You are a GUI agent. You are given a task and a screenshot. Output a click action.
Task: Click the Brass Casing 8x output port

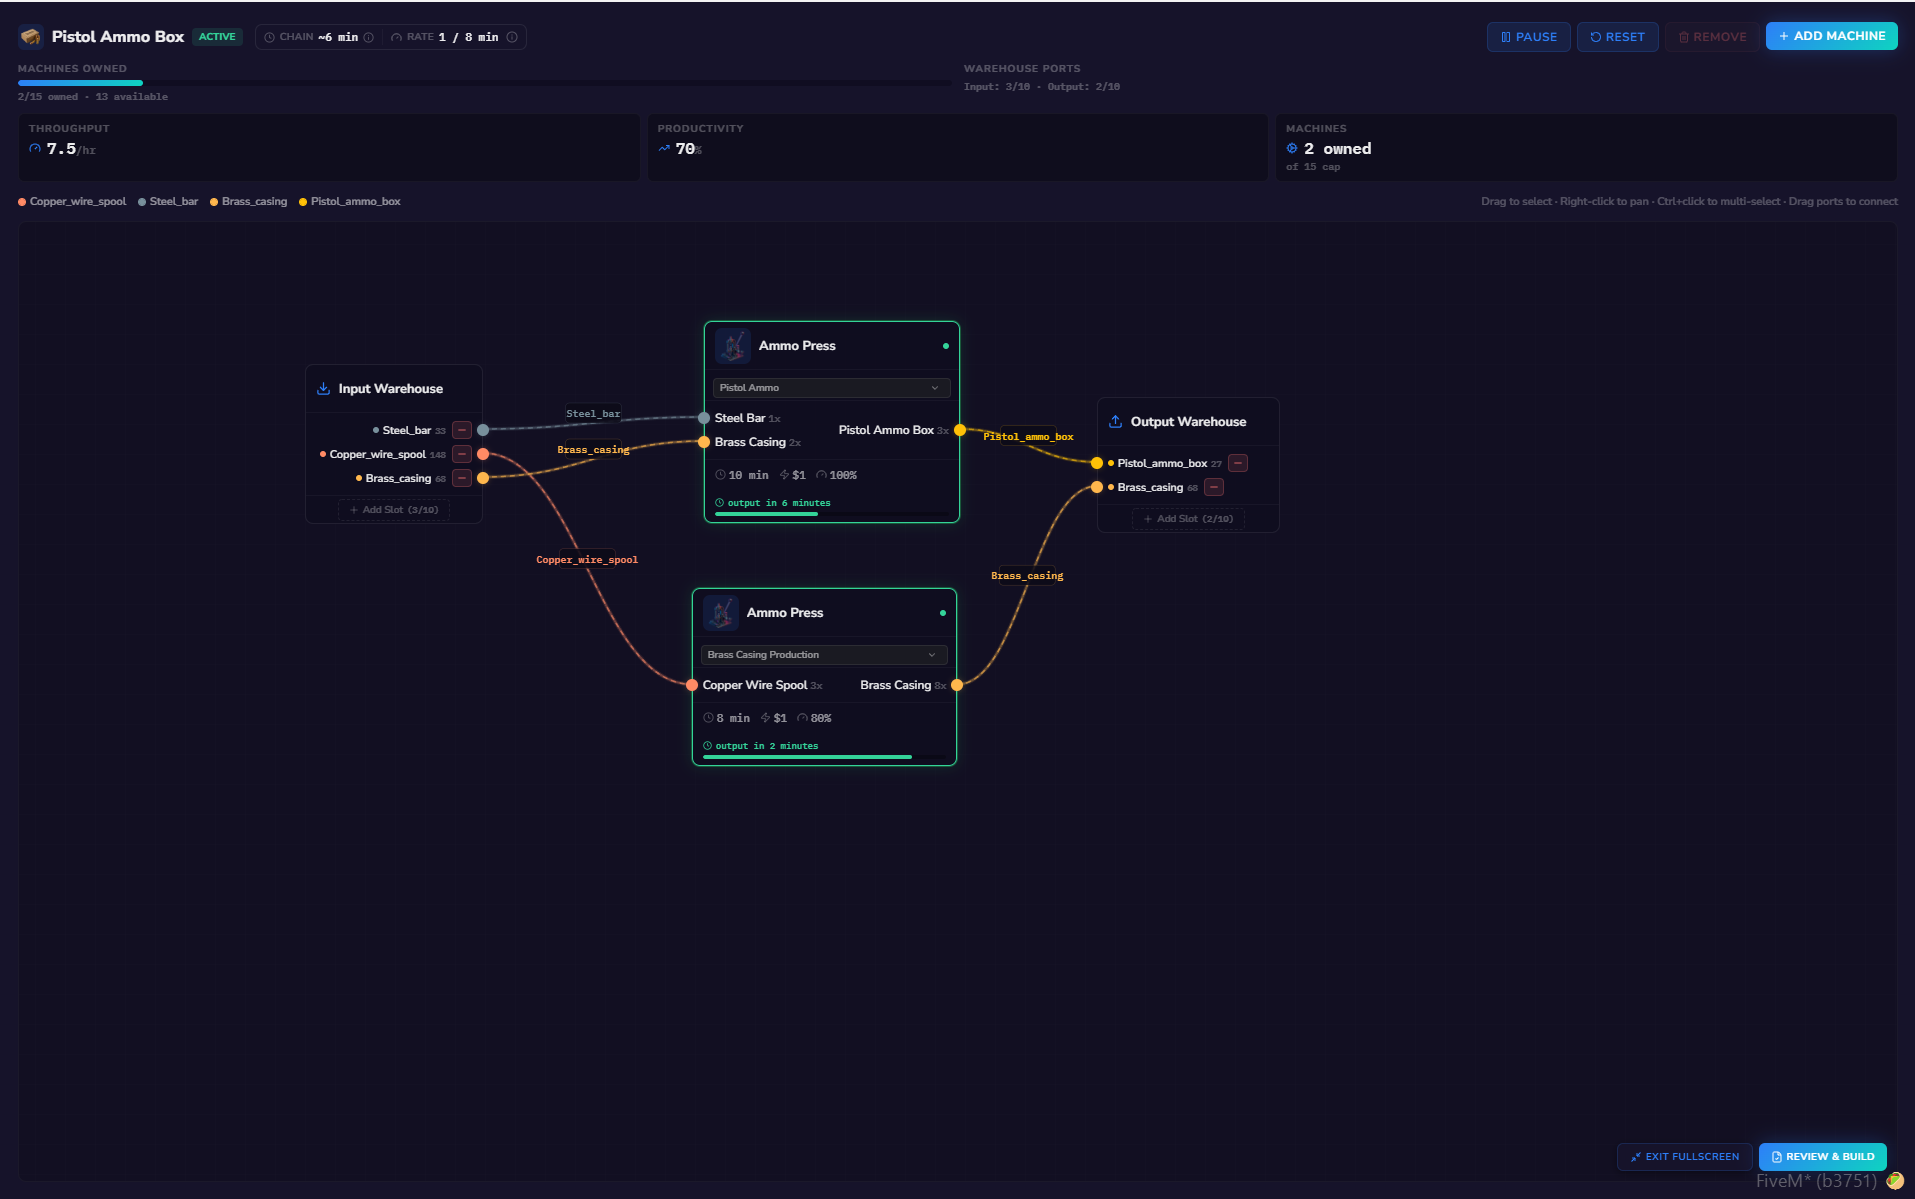click(957, 685)
